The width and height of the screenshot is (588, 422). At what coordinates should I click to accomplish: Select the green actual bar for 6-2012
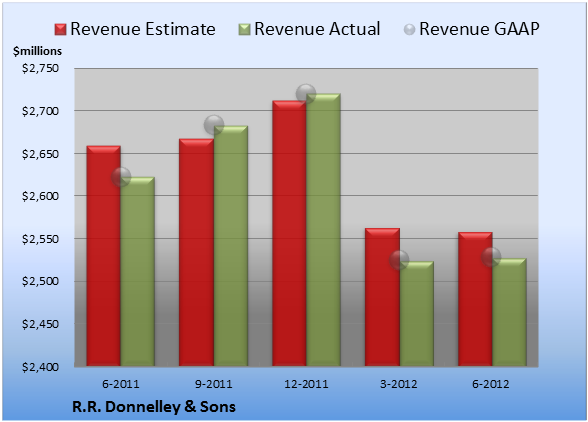click(x=509, y=312)
